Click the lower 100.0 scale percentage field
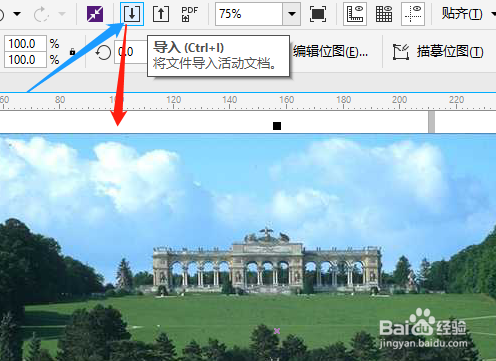 25,60
